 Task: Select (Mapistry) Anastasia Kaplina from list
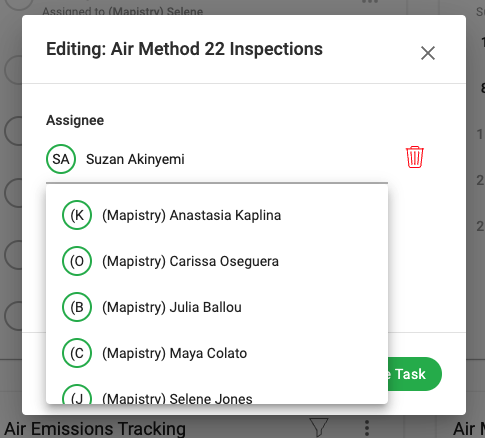point(217,215)
